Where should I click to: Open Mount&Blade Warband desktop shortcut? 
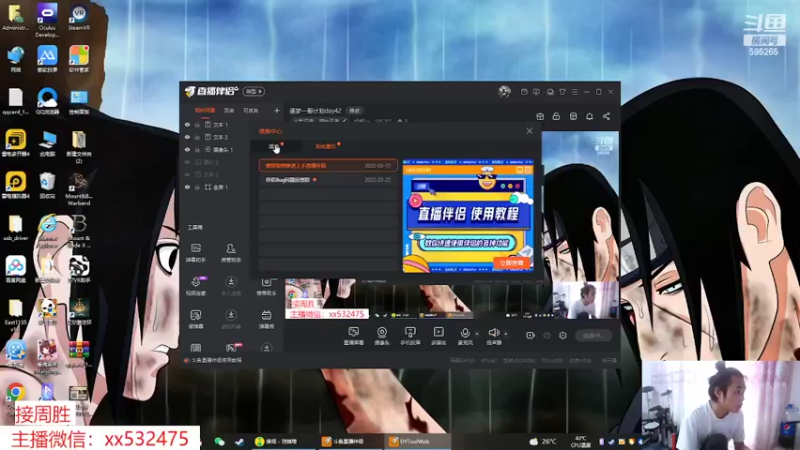79,189
